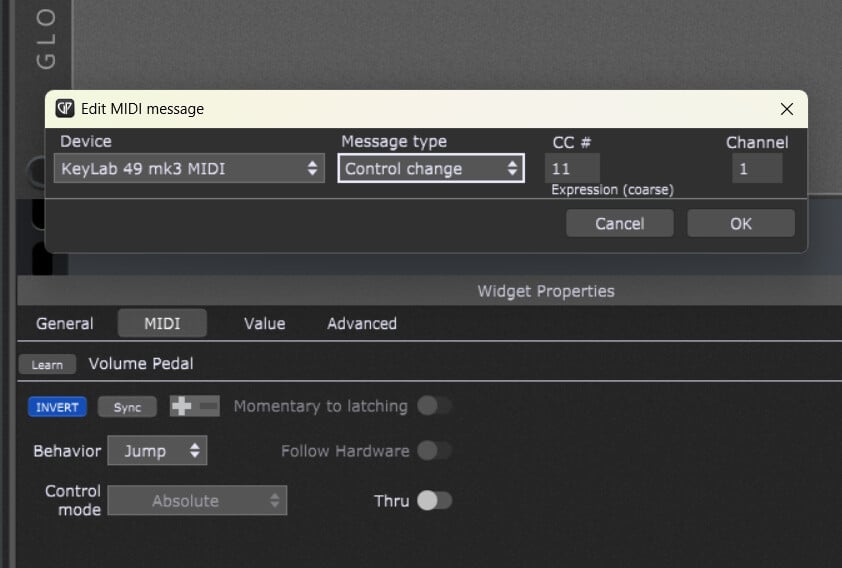Click the Learn button beside Volume Pedal

(47, 365)
